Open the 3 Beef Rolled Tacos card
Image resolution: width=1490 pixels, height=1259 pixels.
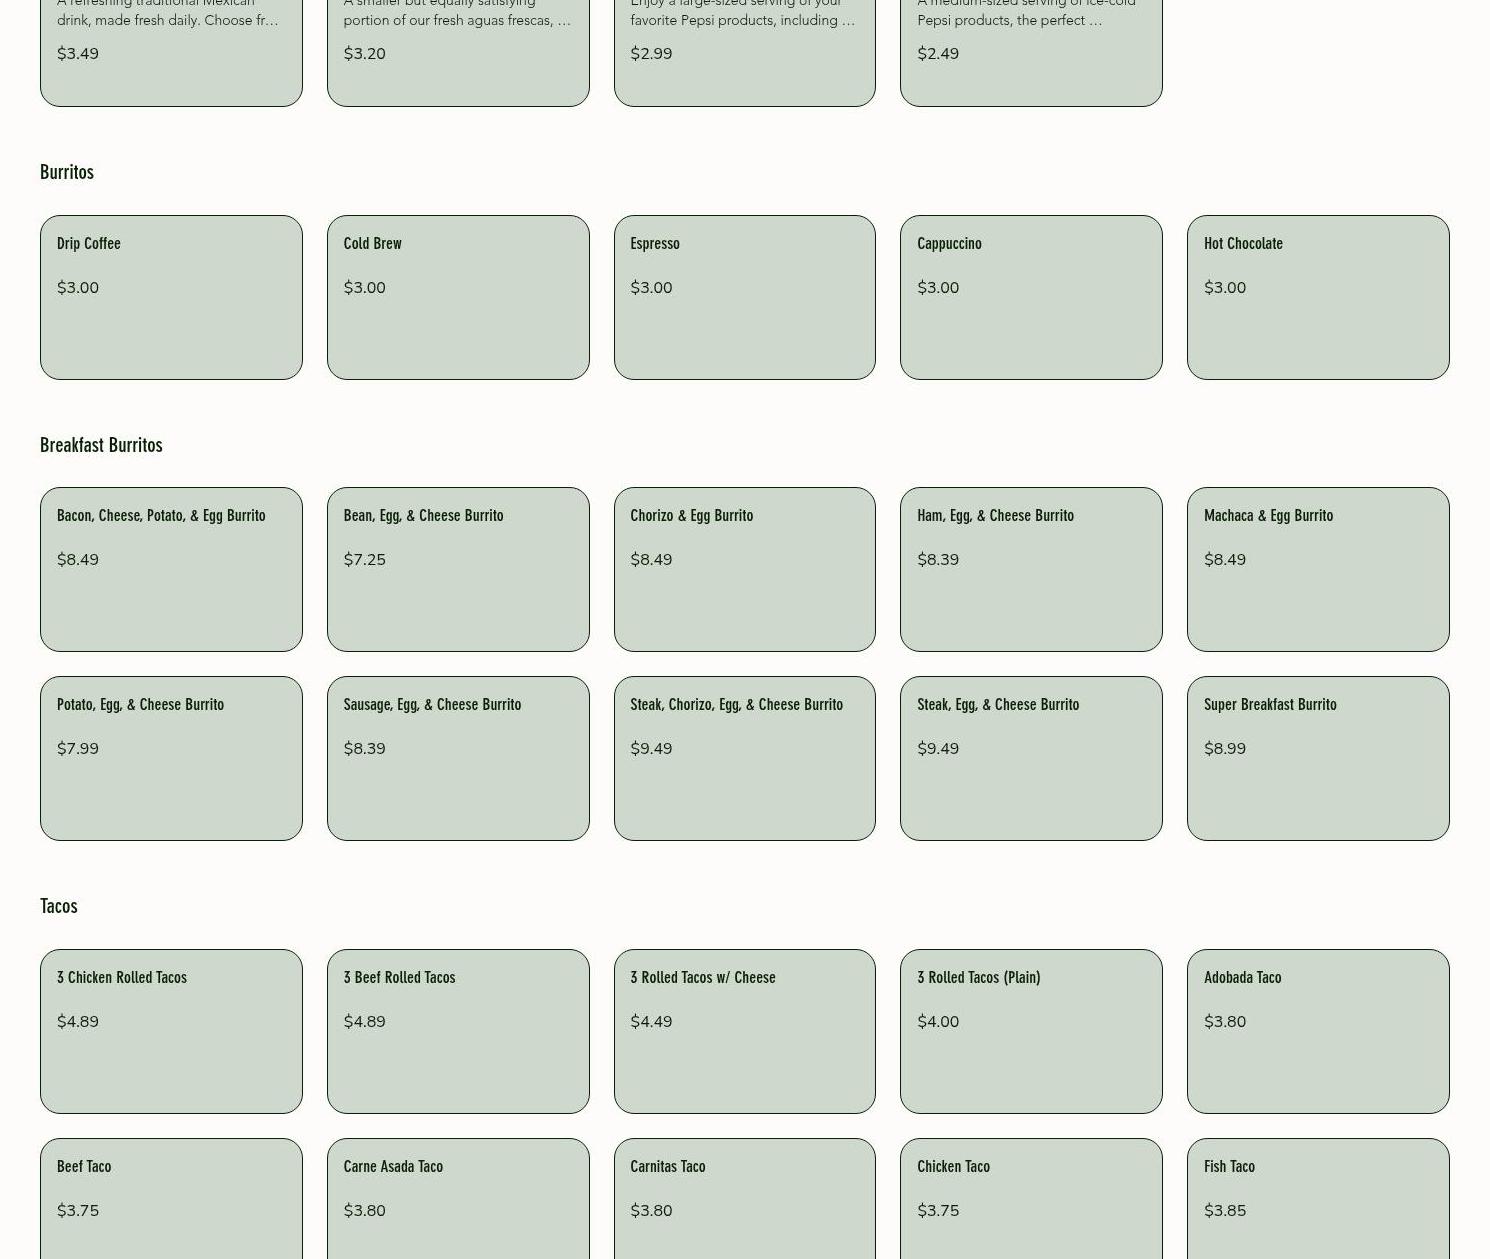[458, 1031]
